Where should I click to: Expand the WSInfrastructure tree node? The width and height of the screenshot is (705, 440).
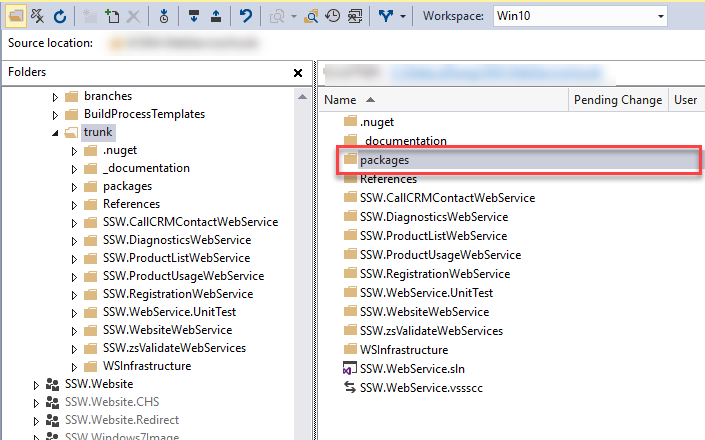click(x=74, y=366)
